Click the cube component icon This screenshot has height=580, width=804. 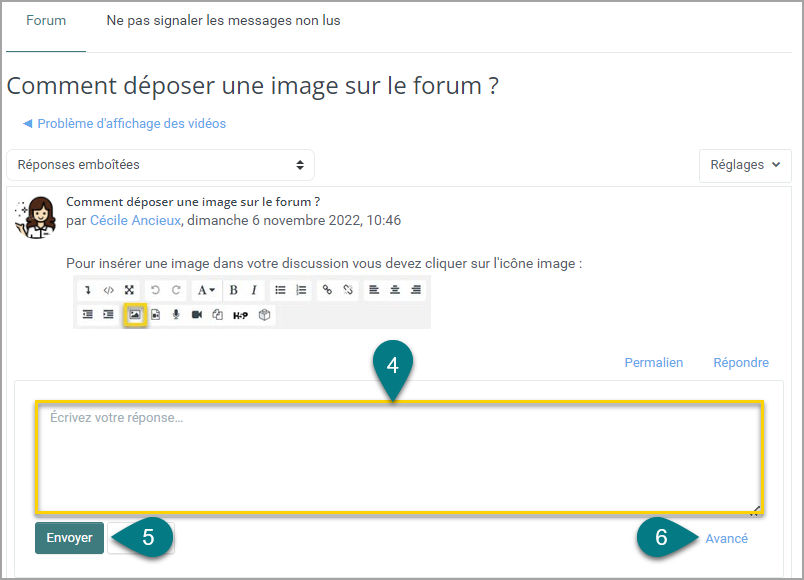click(264, 314)
